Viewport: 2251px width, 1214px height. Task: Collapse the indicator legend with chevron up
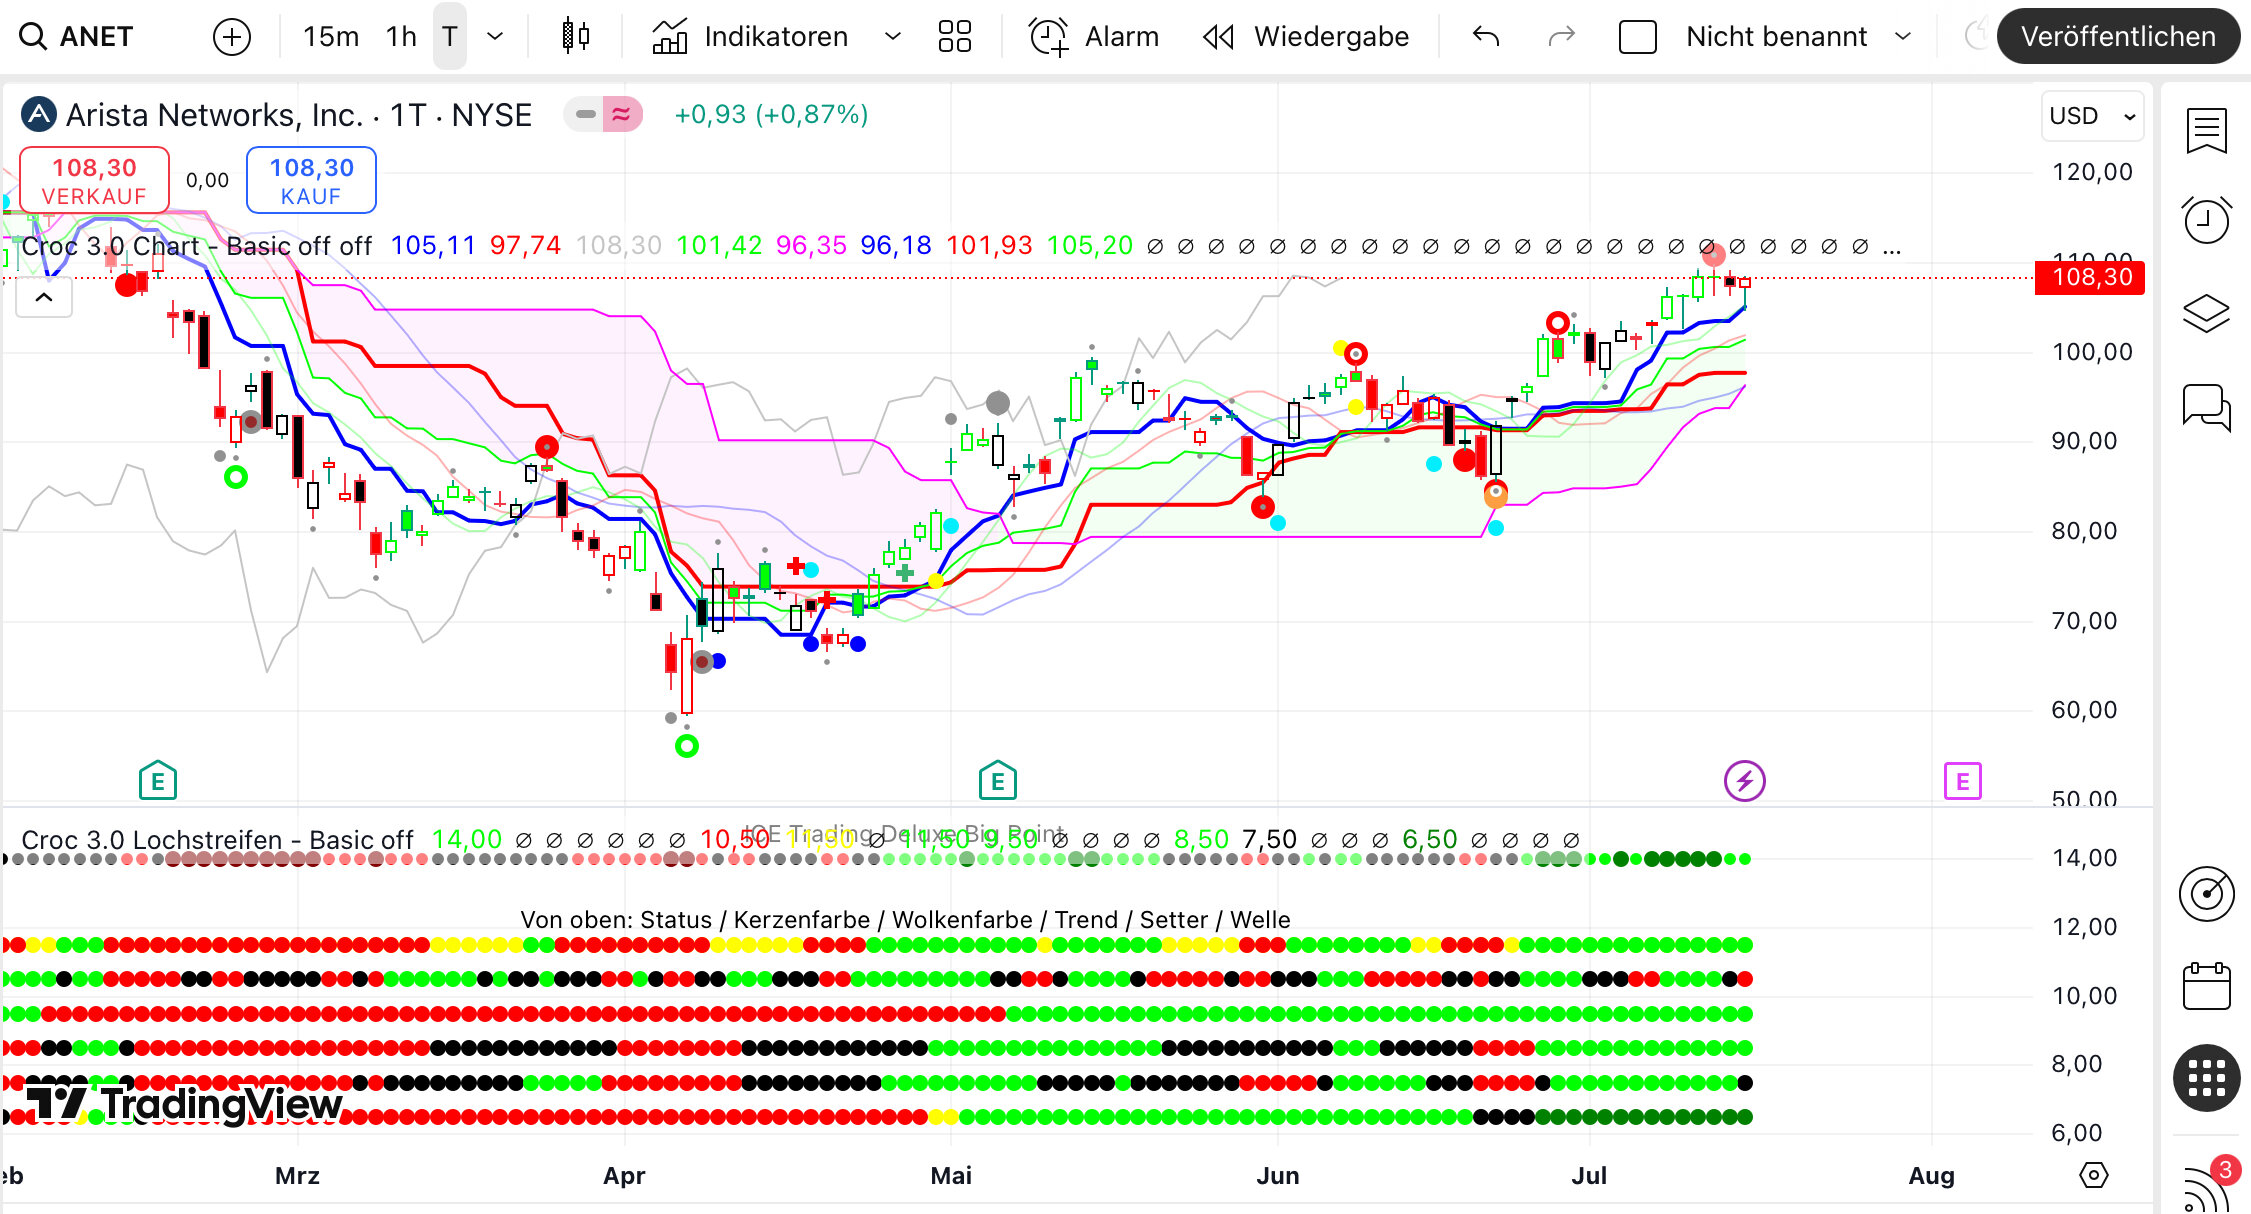point(44,298)
